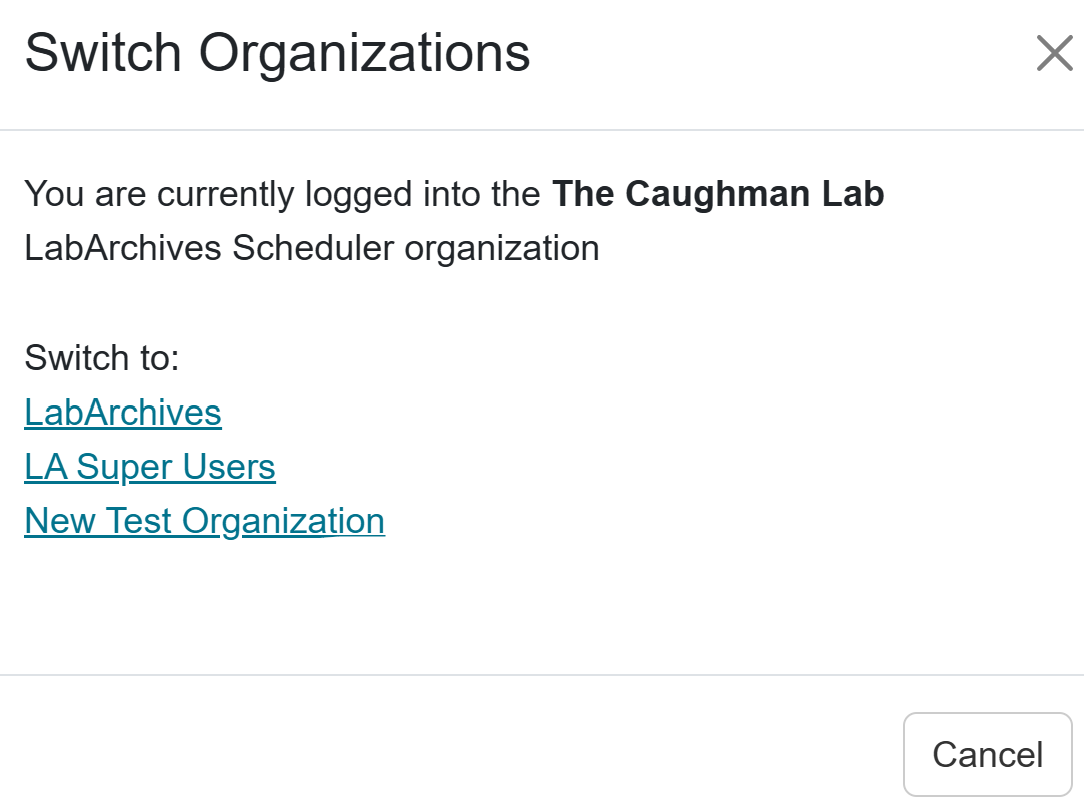1084x810 pixels.
Task: Open the New Test Organization link
Action: click(204, 521)
